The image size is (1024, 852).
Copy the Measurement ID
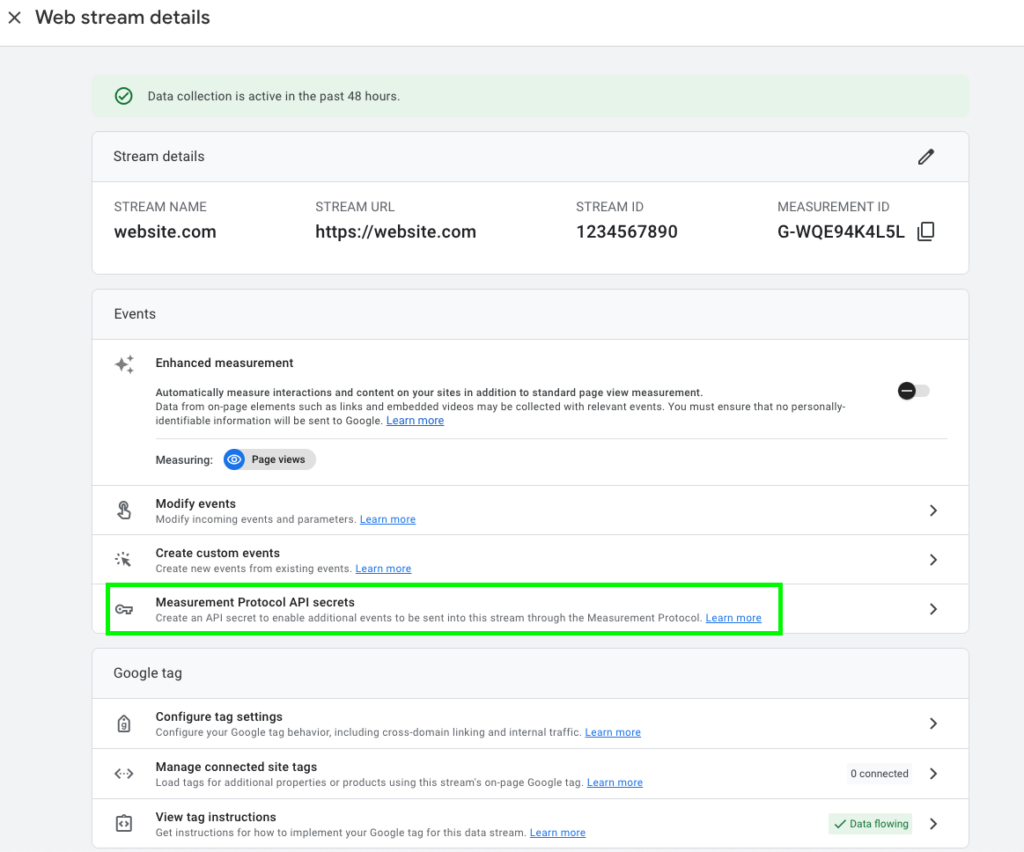coord(925,232)
